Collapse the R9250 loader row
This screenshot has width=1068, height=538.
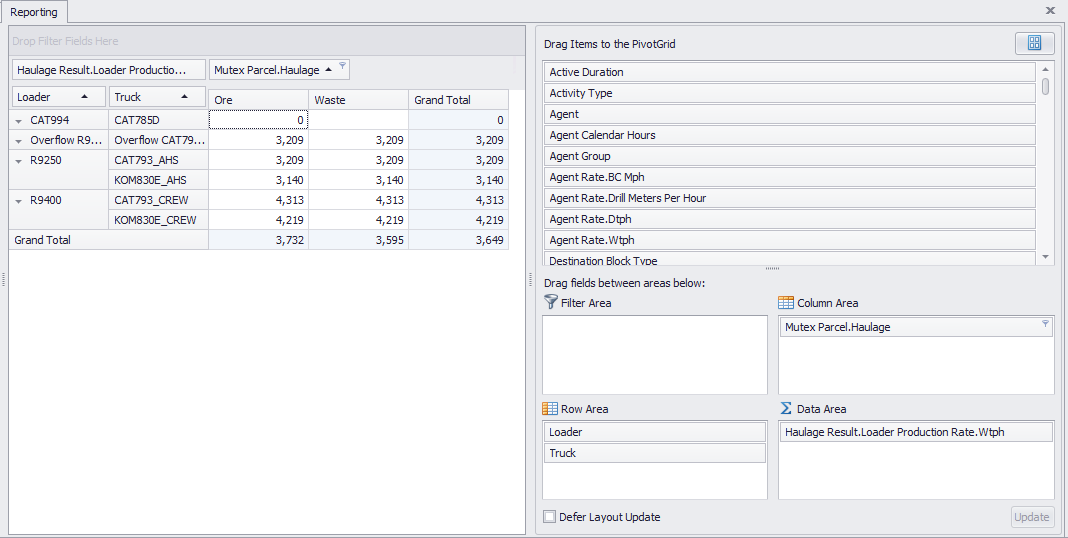coord(19,160)
